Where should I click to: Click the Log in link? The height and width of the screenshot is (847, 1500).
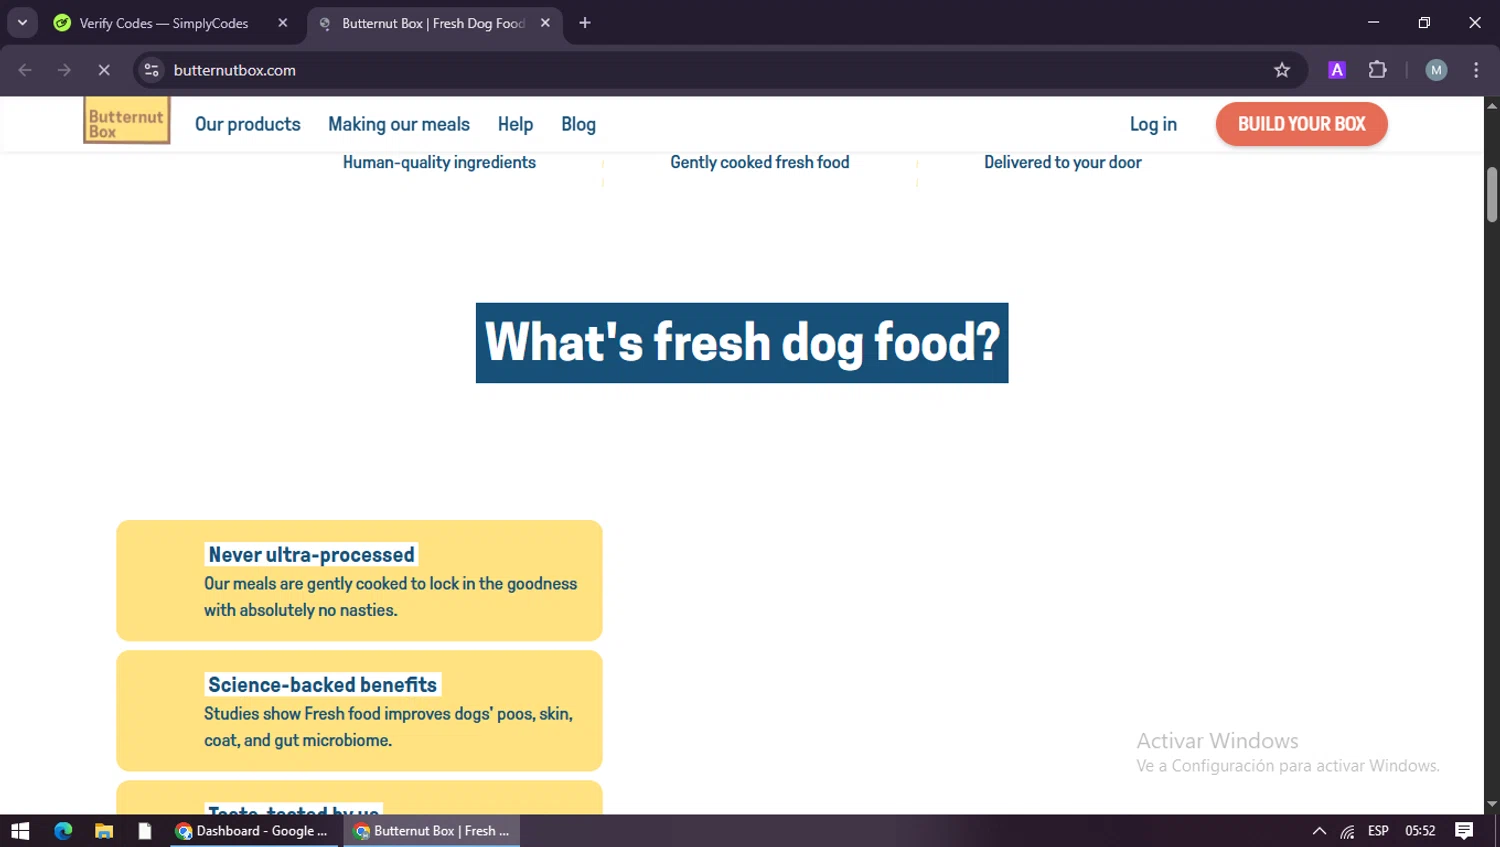(1153, 124)
